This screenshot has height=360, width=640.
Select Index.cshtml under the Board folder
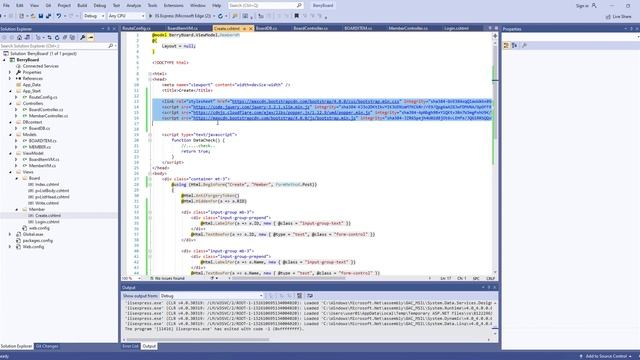[47, 184]
